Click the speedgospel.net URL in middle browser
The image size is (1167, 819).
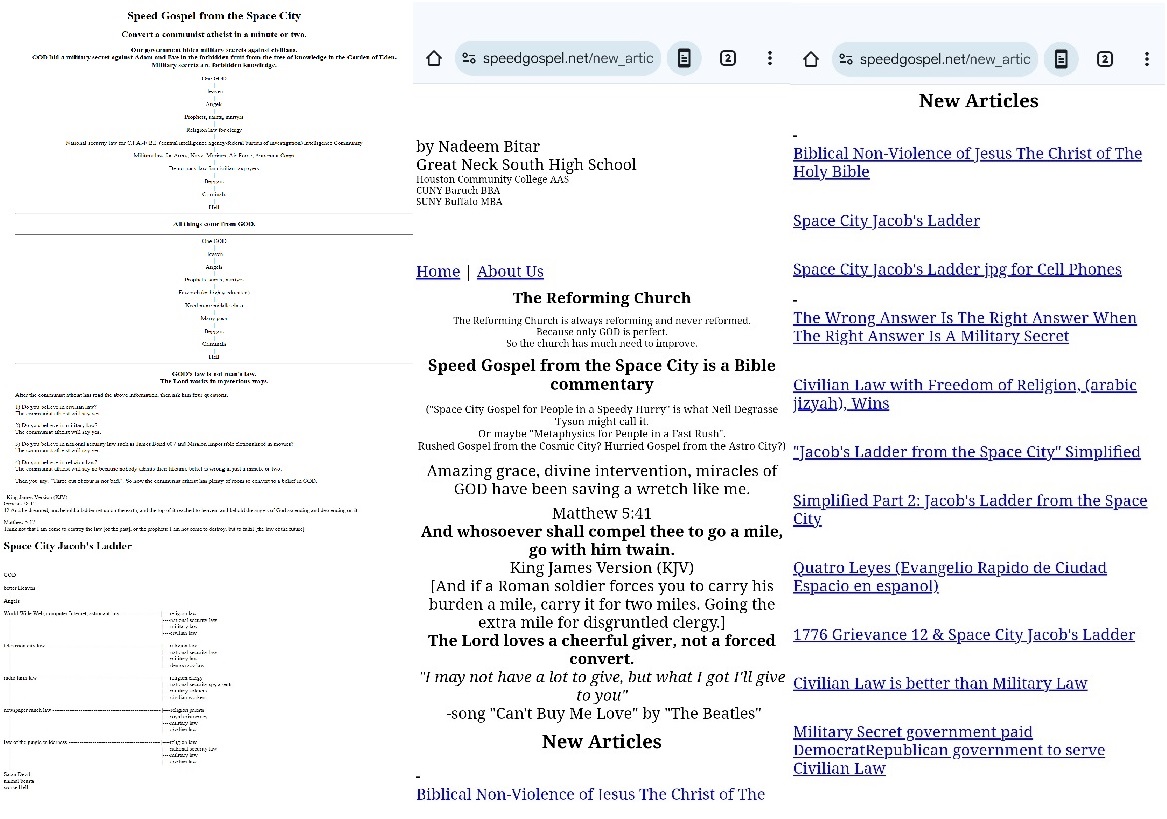pos(567,59)
